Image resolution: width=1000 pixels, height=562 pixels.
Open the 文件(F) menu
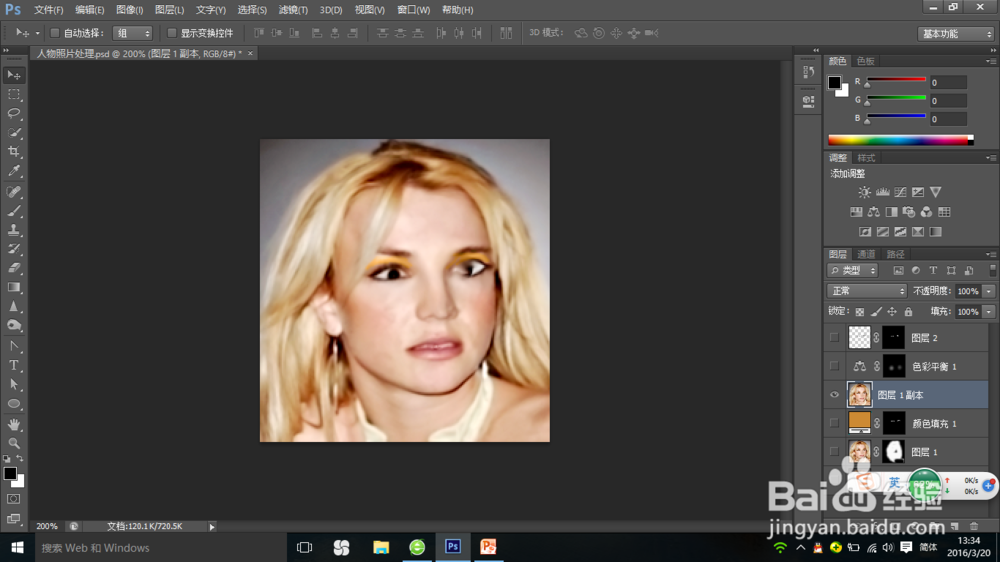(x=48, y=10)
